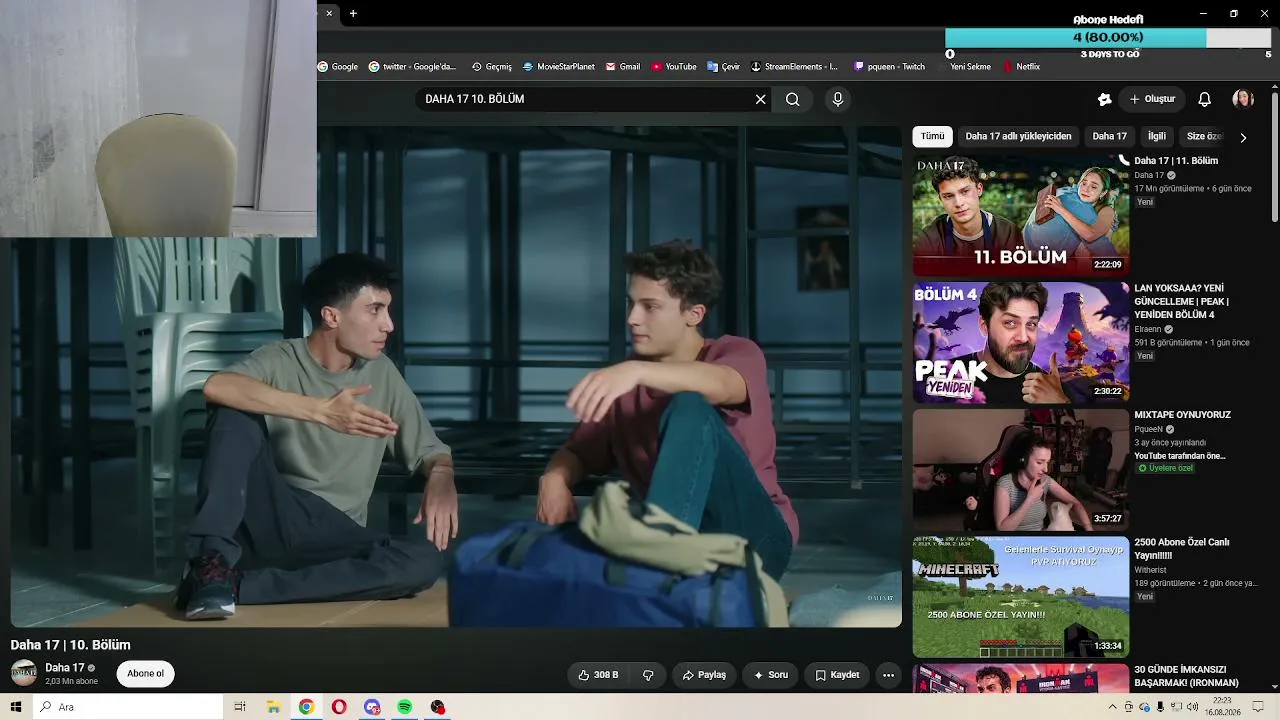This screenshot has height=720, width=1280.
Task: Click the YouTube search magnifier button
Action: 792,99
